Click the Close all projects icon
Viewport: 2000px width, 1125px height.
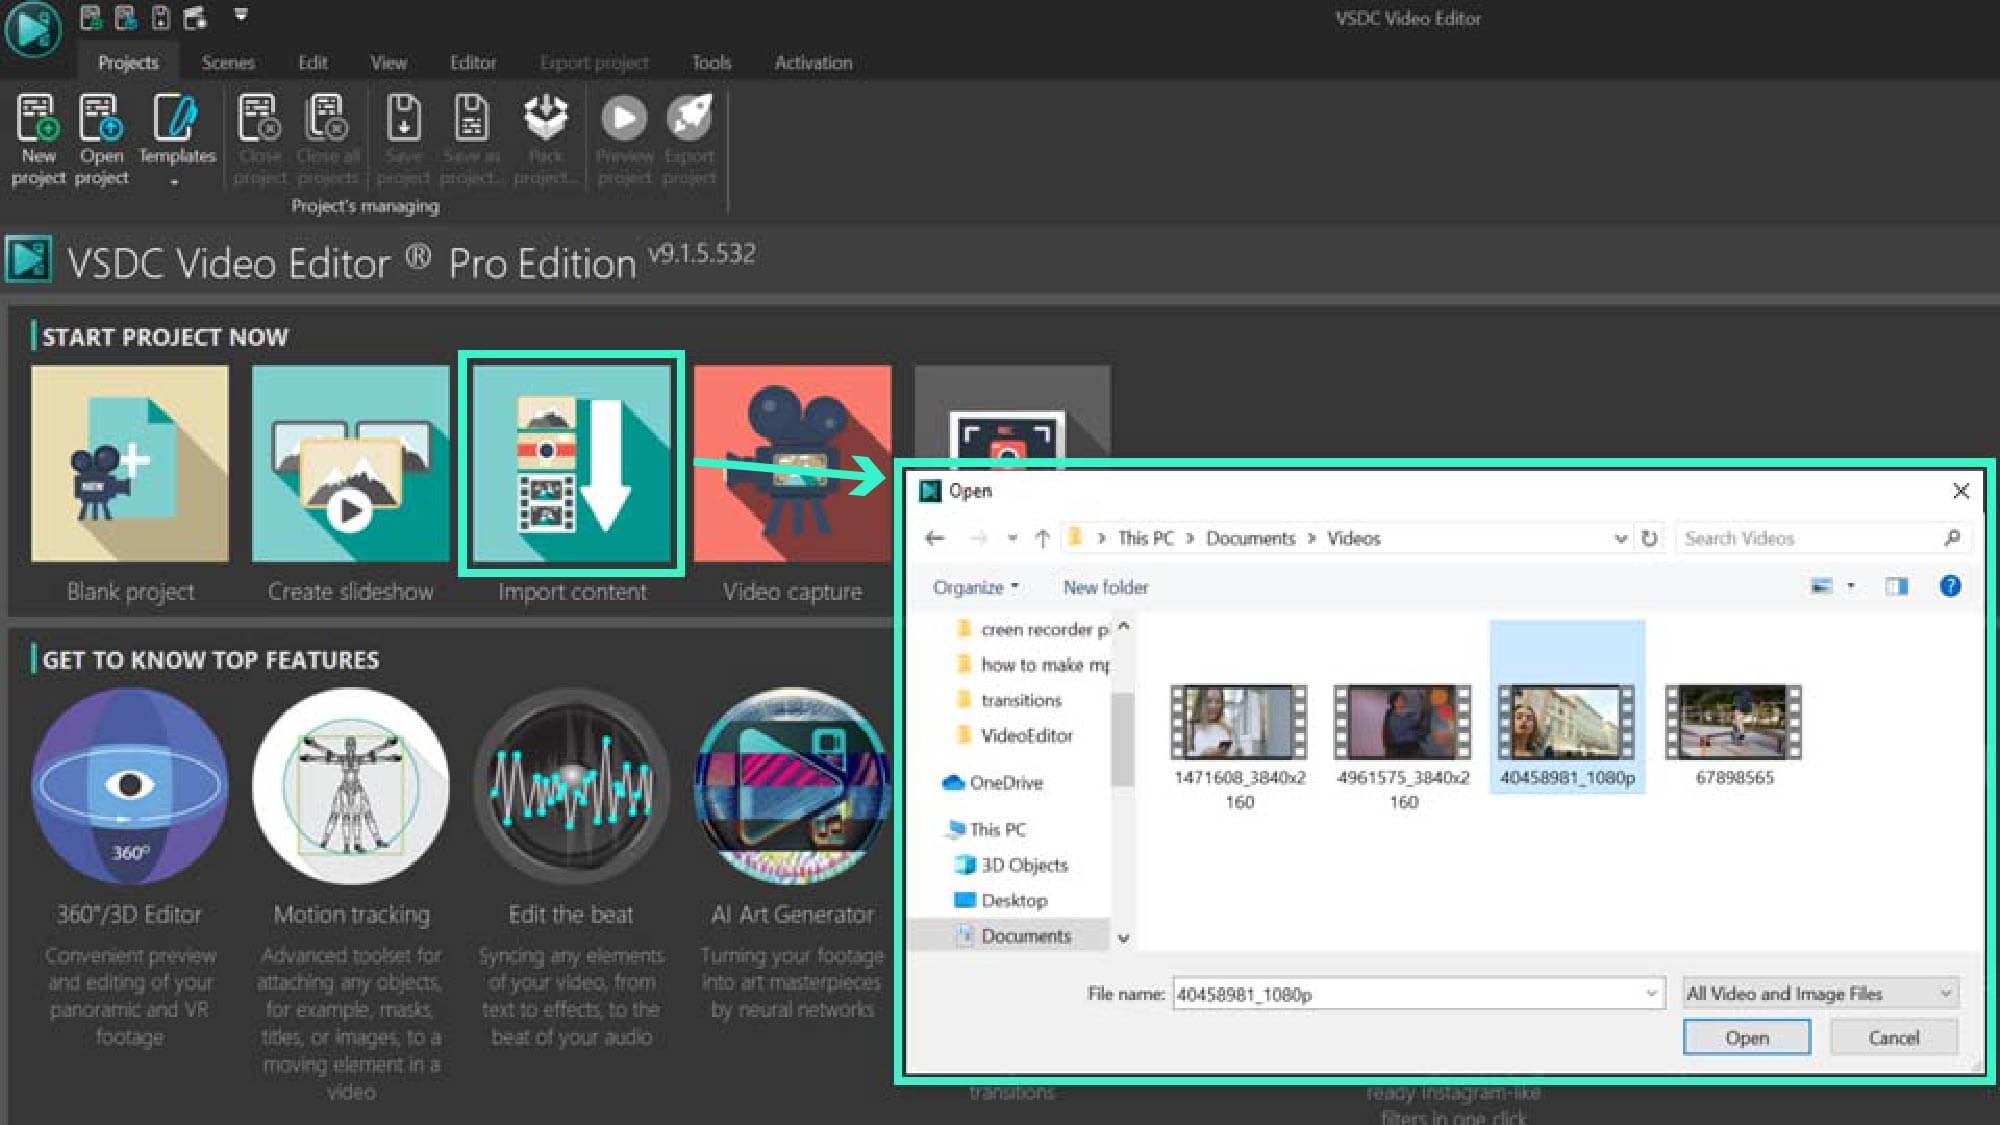(327, 138)
